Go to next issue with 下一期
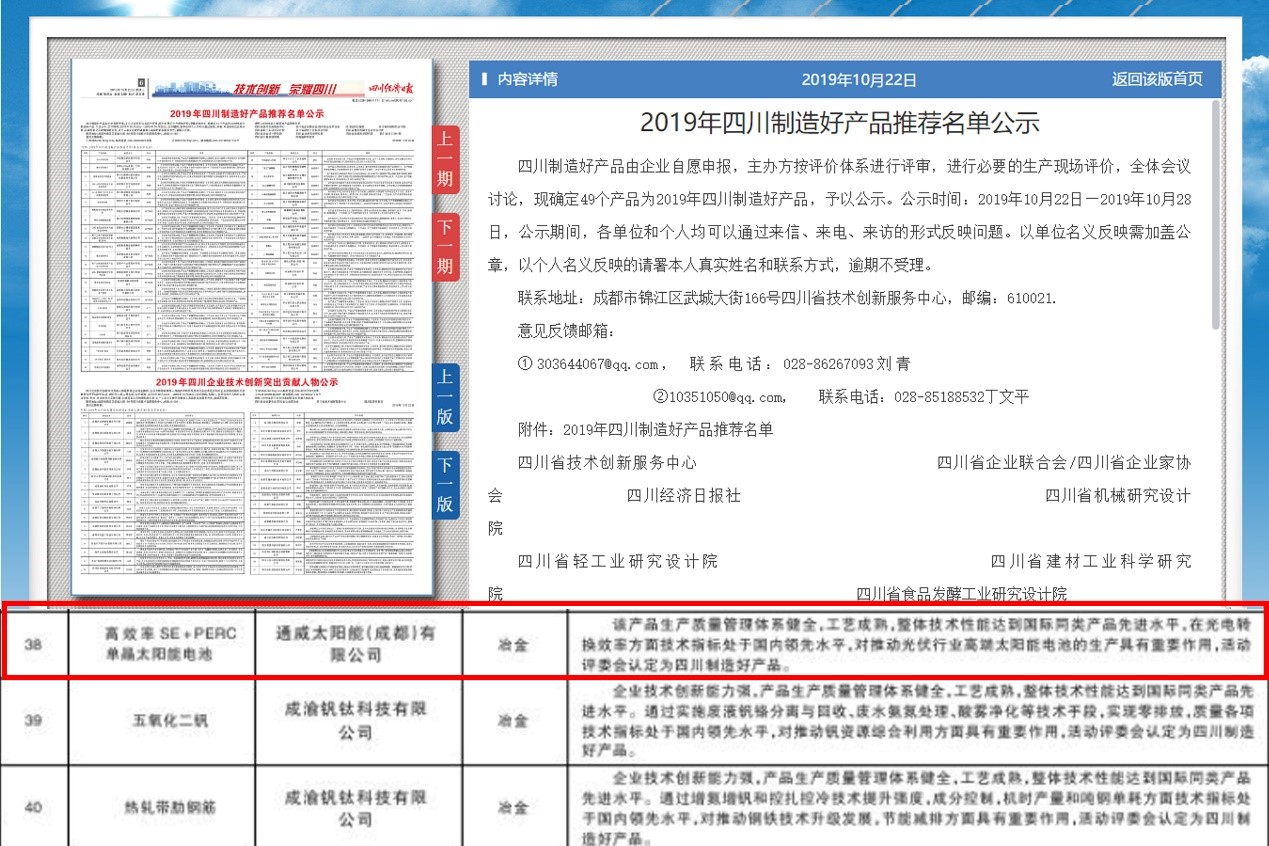The height and width of the screenshot is (846, 1269). pyautogui.click(x=445, y=246)
